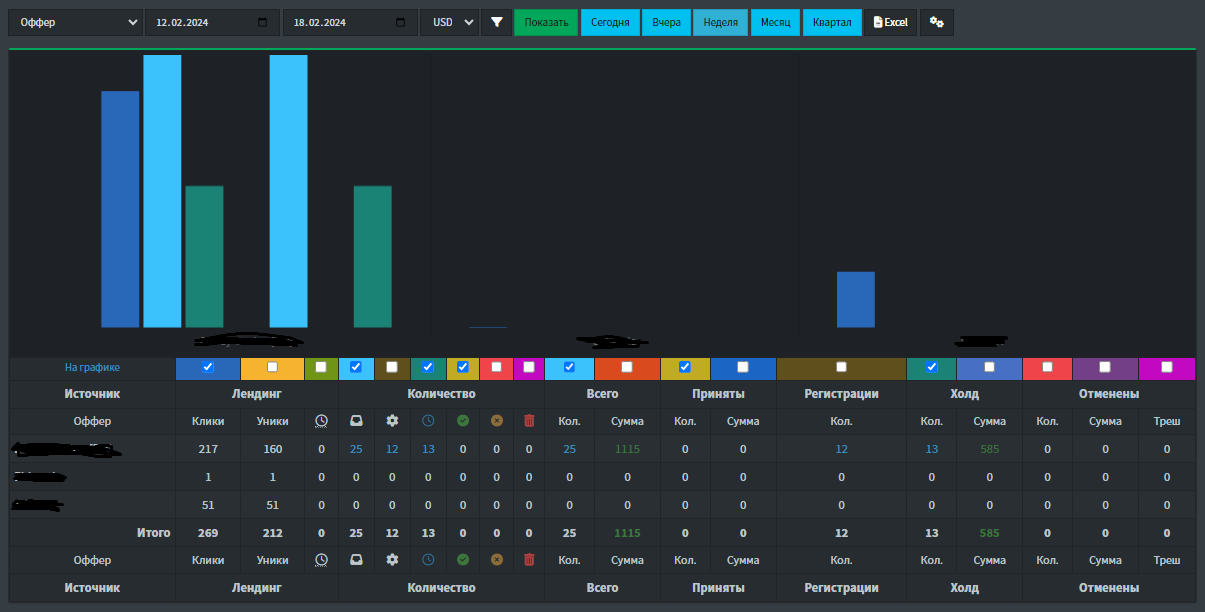This screenshot has width=1205, height=612.
Task: Click green checkmark icon in top header row
Action: click(462, 421)
